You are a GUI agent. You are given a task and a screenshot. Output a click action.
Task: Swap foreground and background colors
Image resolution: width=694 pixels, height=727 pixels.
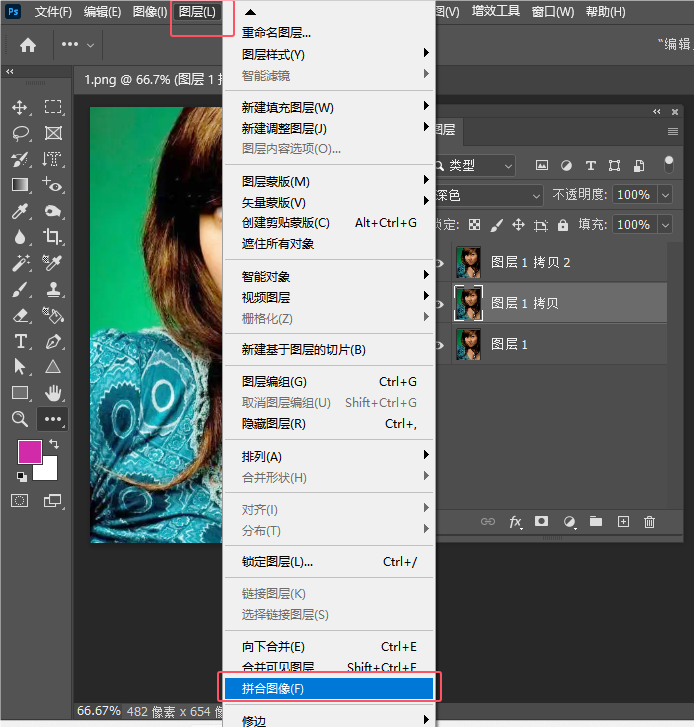[54, 444]
